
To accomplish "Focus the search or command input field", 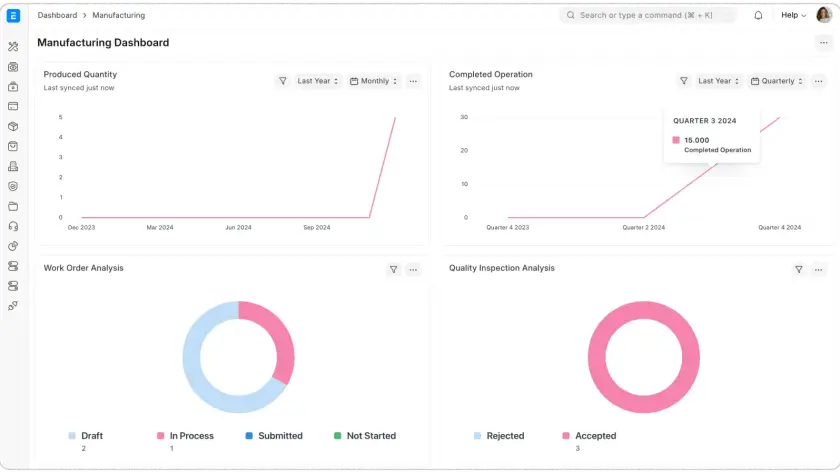I will point(650,16).
